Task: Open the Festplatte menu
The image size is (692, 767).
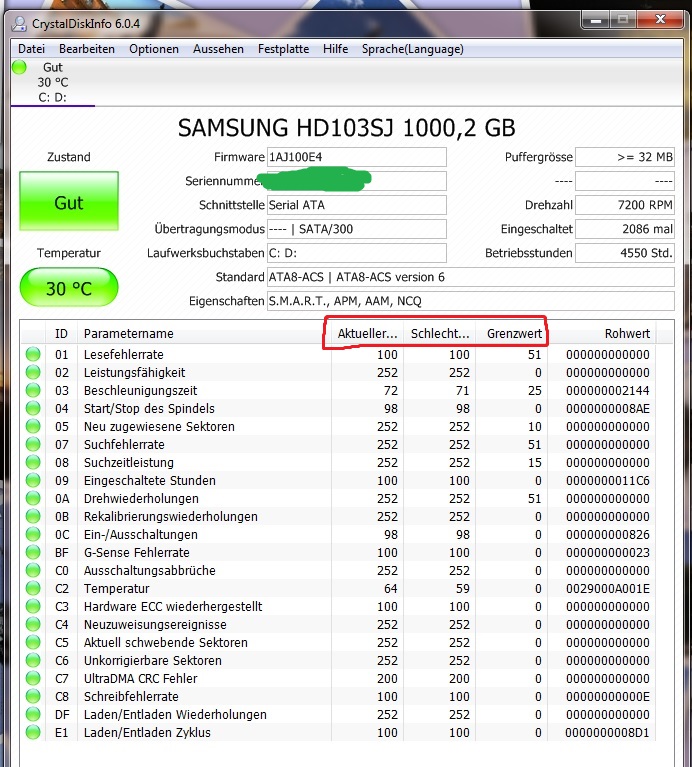Action: point(283,49)
